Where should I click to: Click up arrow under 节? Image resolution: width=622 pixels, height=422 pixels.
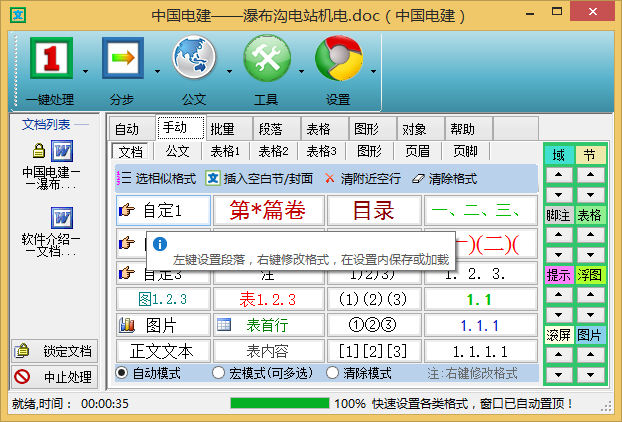590,175
